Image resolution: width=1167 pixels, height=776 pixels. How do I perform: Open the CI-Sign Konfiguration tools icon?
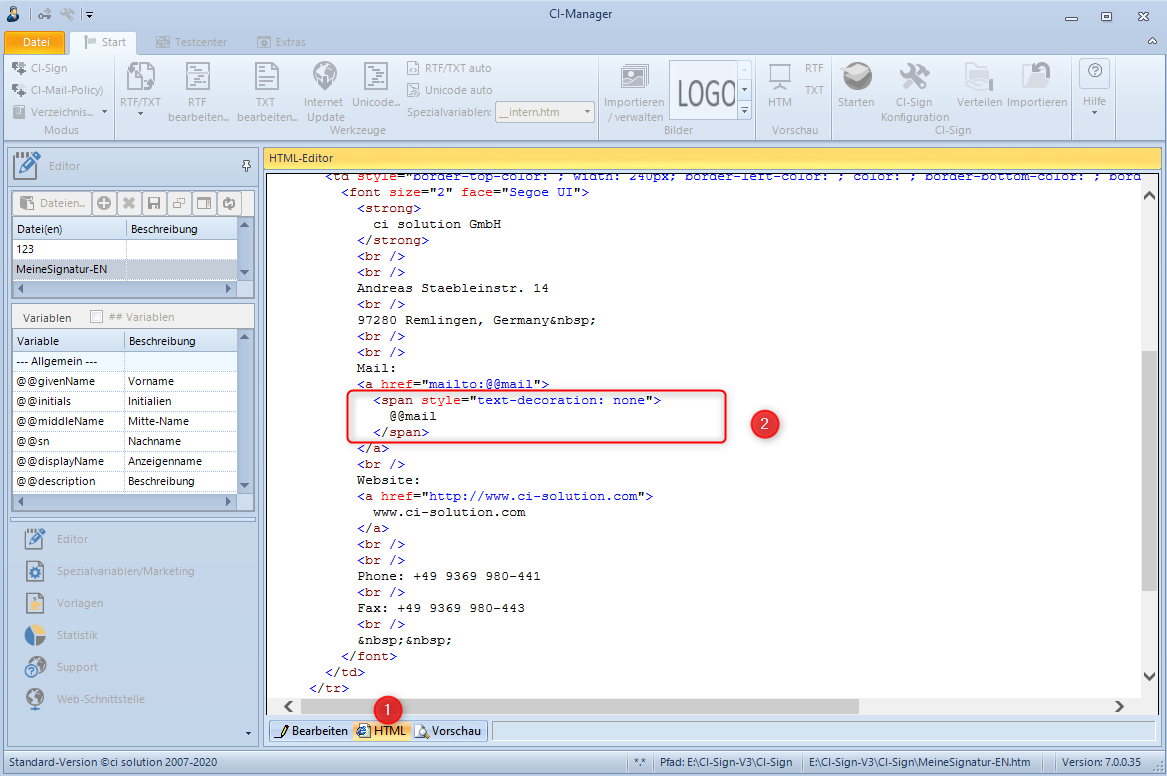pyautogui.click(x=914, y=77)
